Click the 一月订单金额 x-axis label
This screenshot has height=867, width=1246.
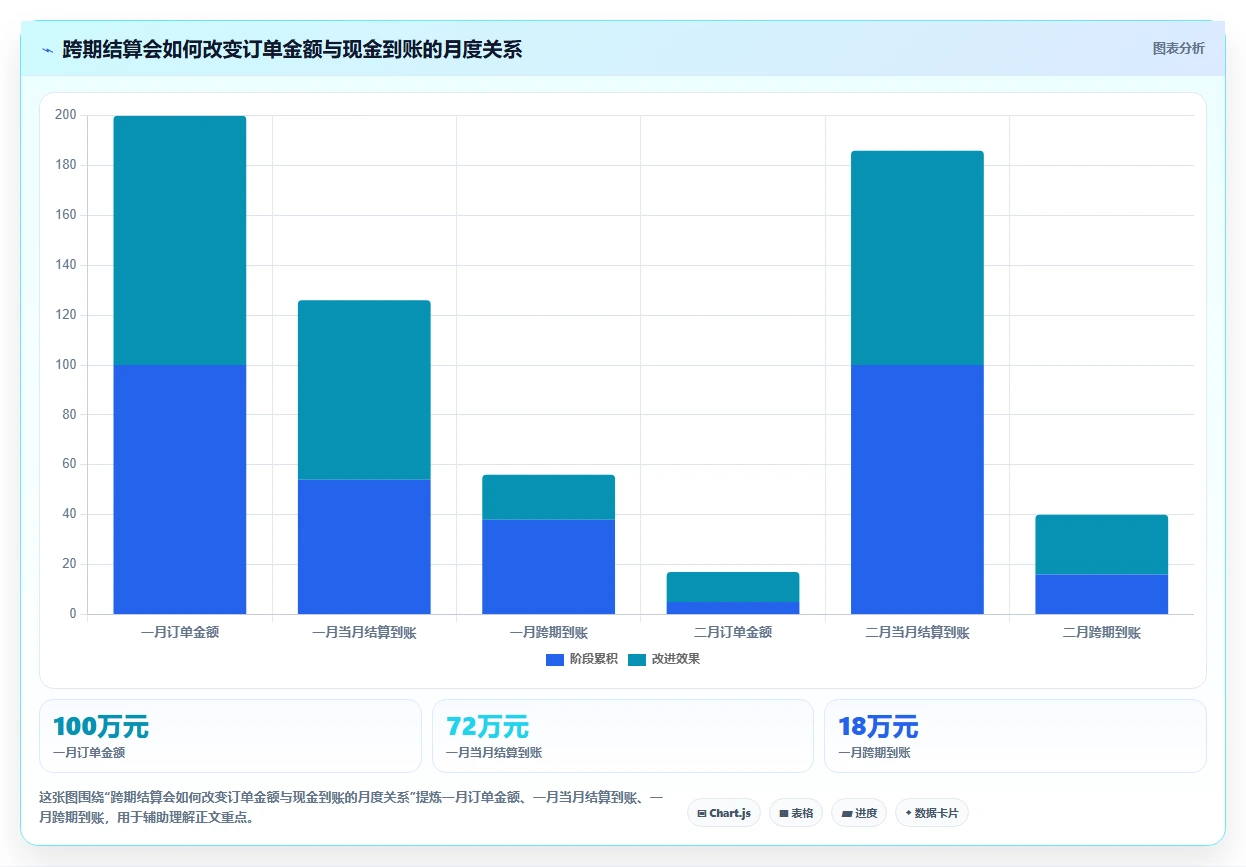tap(180, 632)
